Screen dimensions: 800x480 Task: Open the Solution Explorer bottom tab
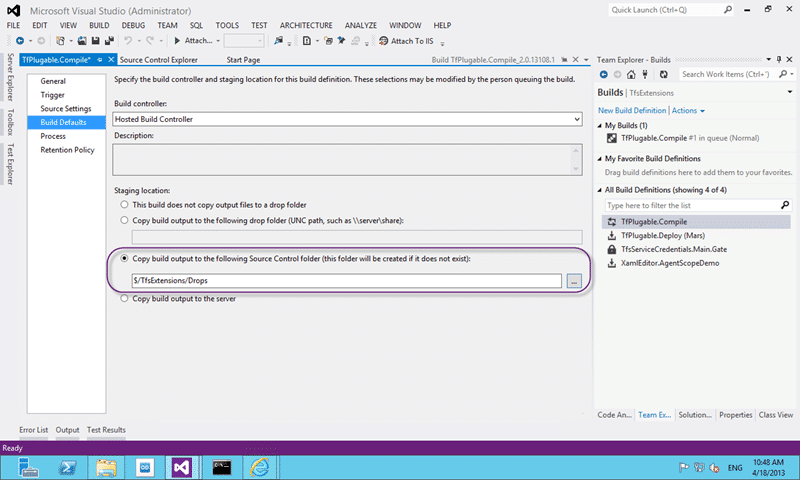click(x=695, y=415)
